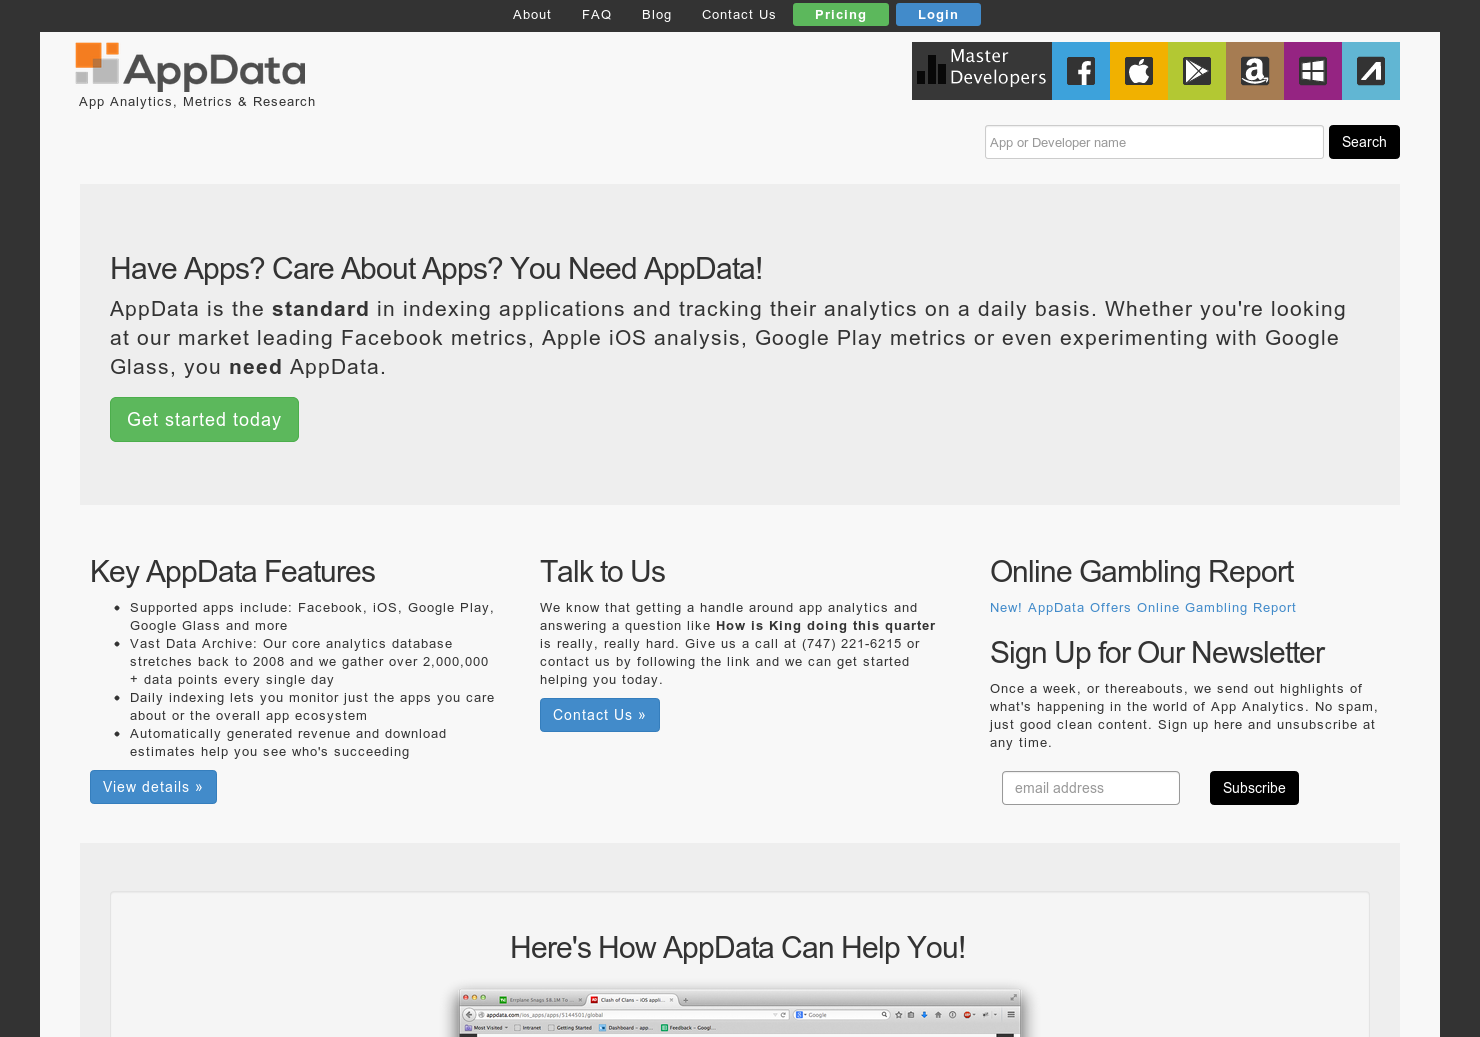1480x1037 pixels.
Task: Select the Windows platform icon
Action: tap(1312, 71)
